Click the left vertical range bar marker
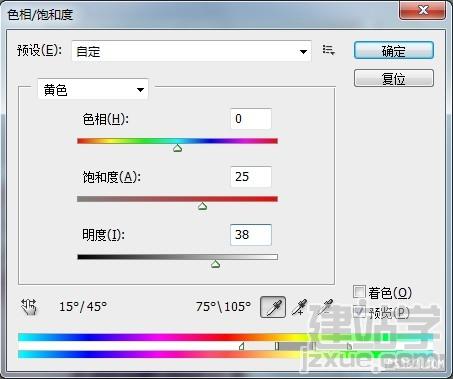Viewport: 453px width, 379px height. pos(277,346)
